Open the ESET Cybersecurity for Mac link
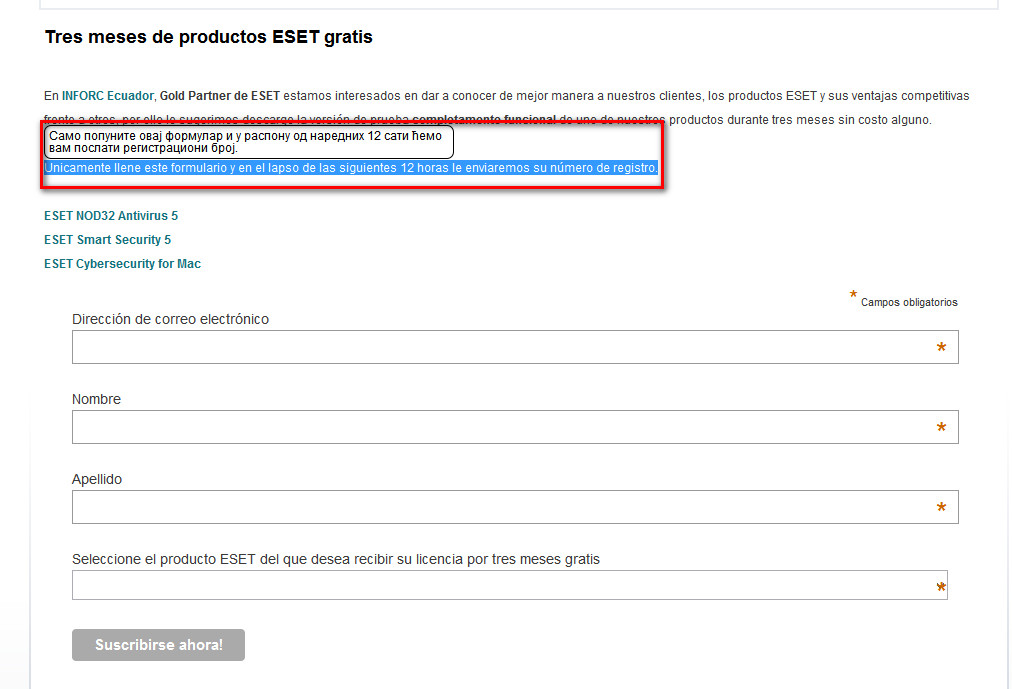Image resolution: width=1012 pixels, height=689 pixels. pyautogui.click(x=122, y=264)
